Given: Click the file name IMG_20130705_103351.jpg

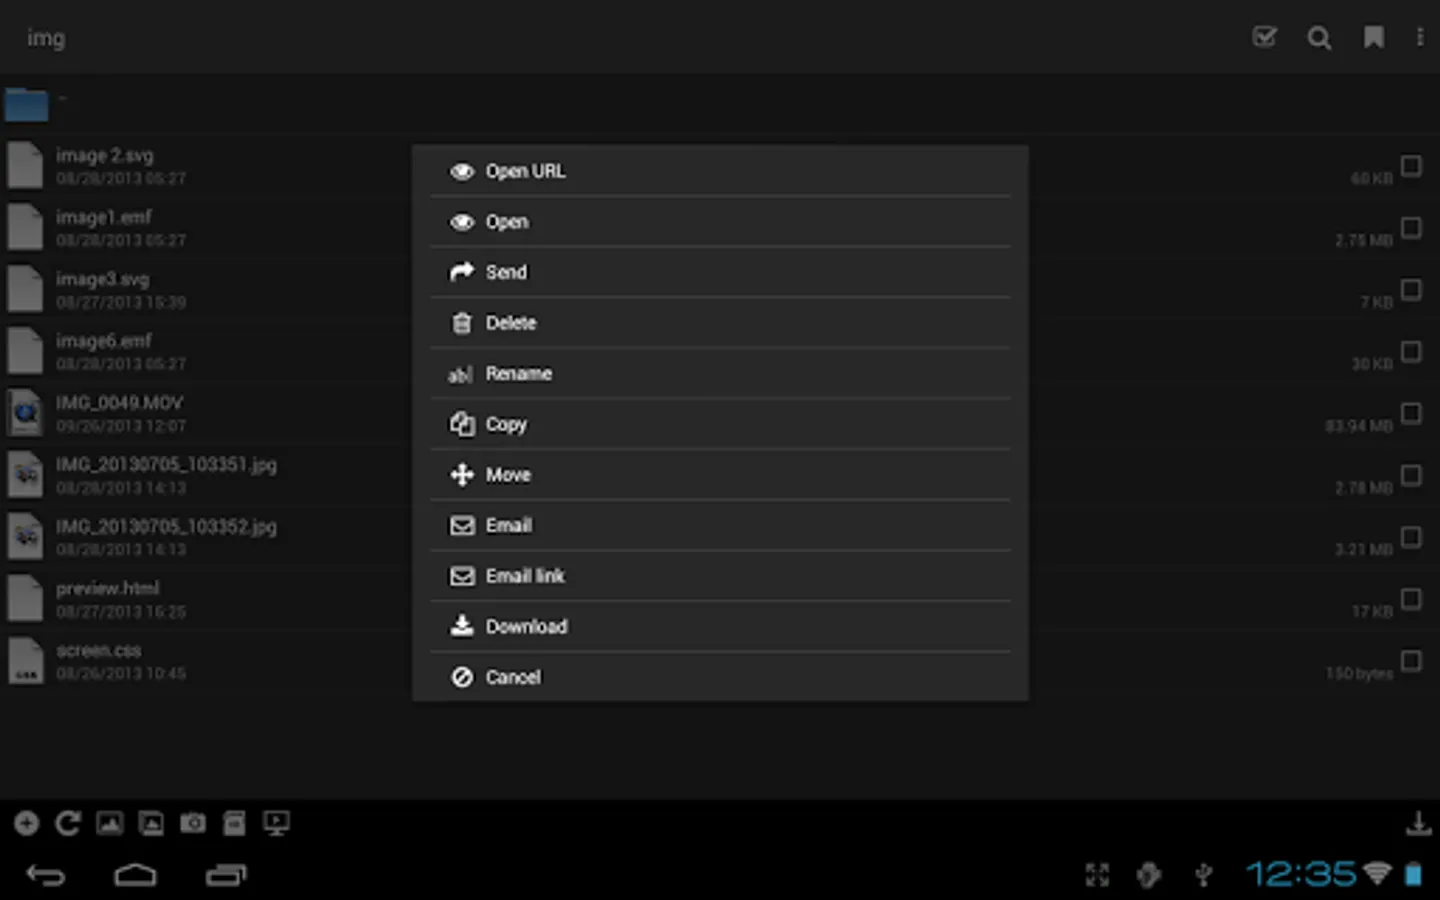Looking at the screenshot, I should pos(166,465).
